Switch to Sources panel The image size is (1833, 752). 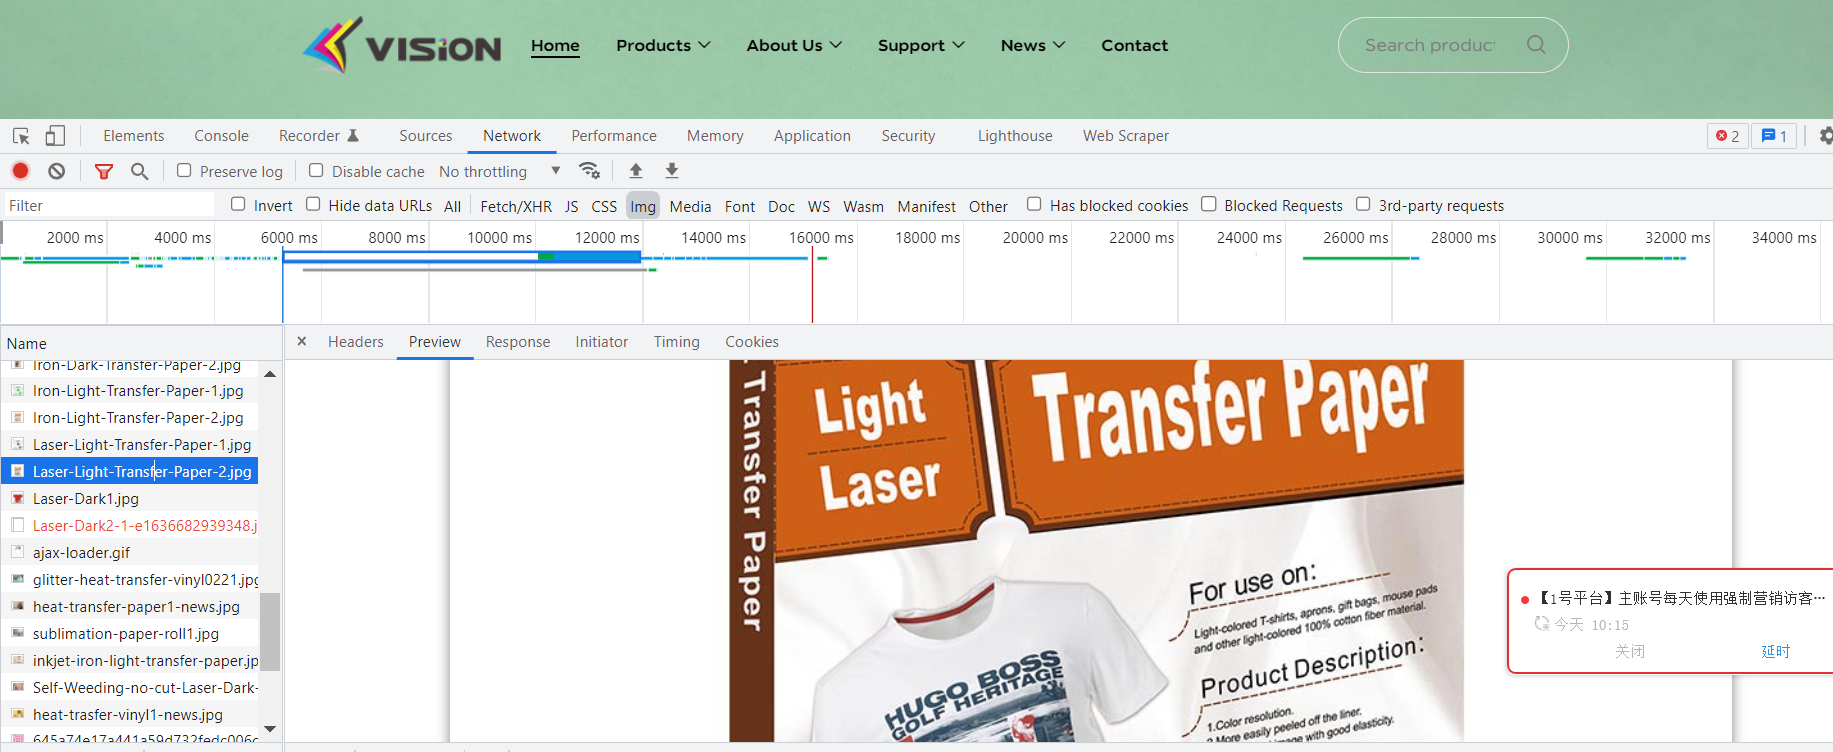click(x=425, y=136)
